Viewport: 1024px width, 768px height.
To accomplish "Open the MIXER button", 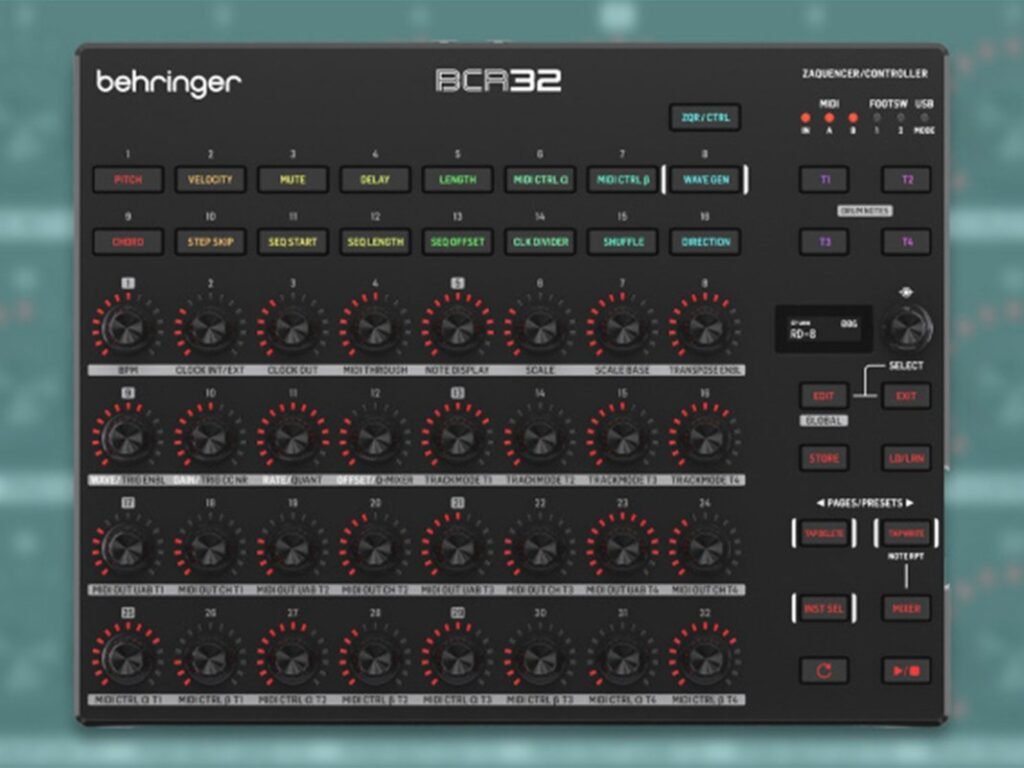I will point(906,609).
